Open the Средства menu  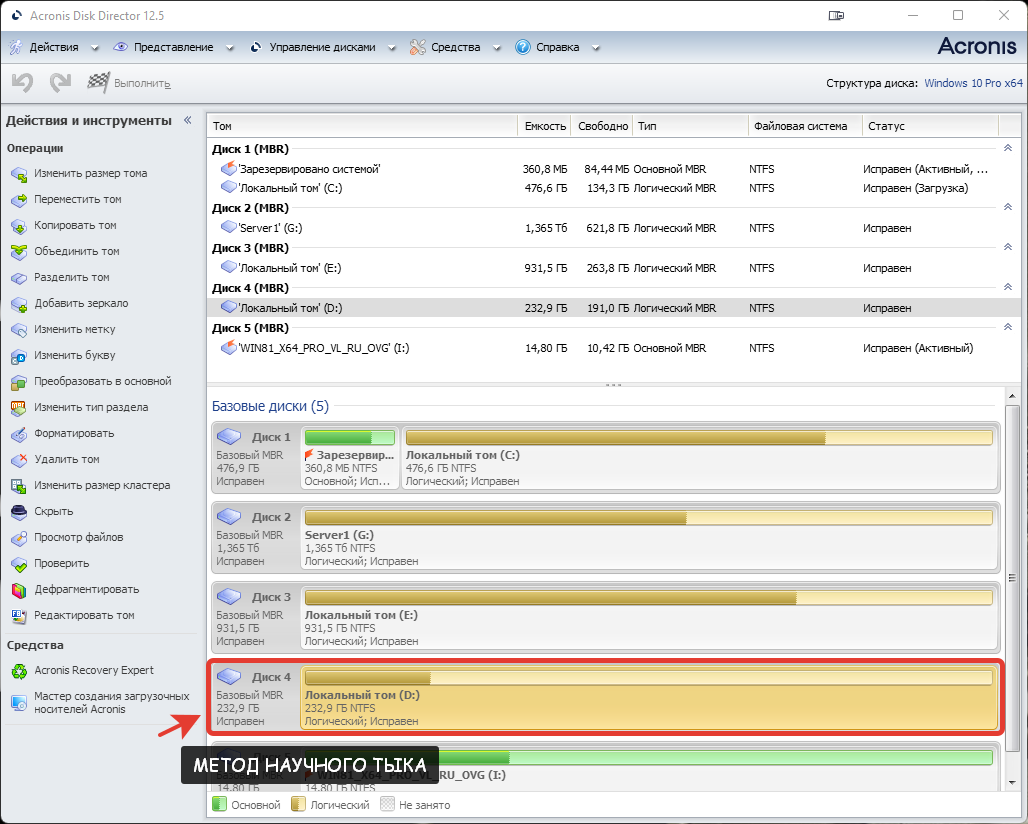pos(456,47)
